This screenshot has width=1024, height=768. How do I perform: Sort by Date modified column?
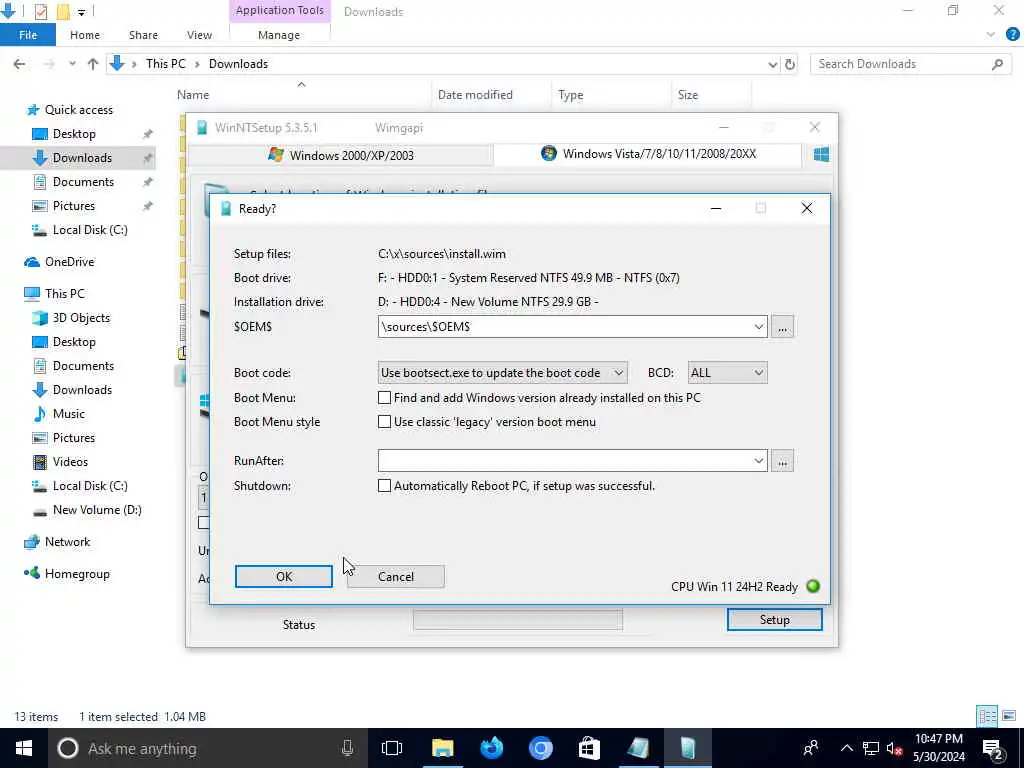point(475,95)
